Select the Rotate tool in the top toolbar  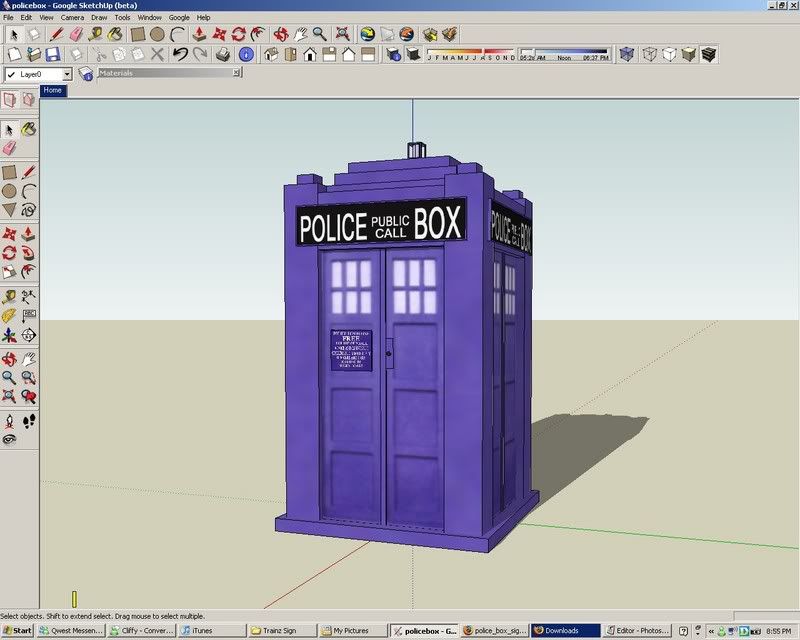click(239, 35)
